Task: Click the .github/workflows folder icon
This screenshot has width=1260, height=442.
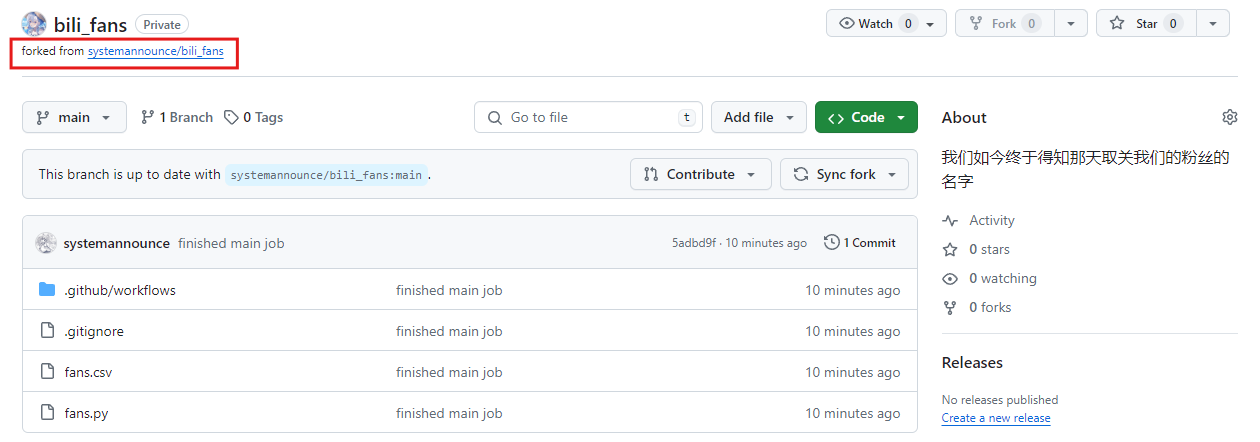Action: coord(47,290)
